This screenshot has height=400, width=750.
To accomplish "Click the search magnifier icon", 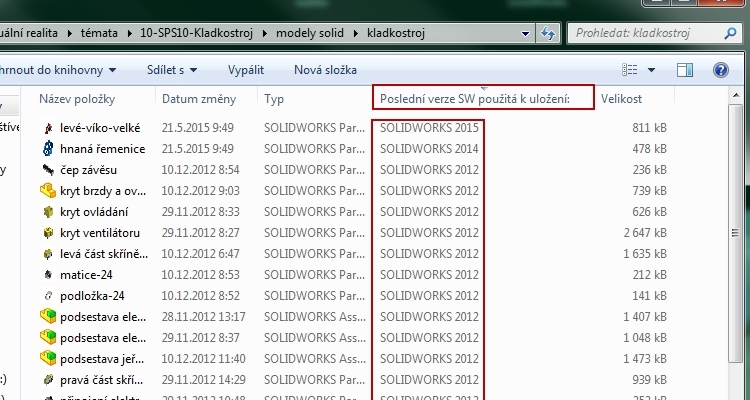I will [730, 33].
